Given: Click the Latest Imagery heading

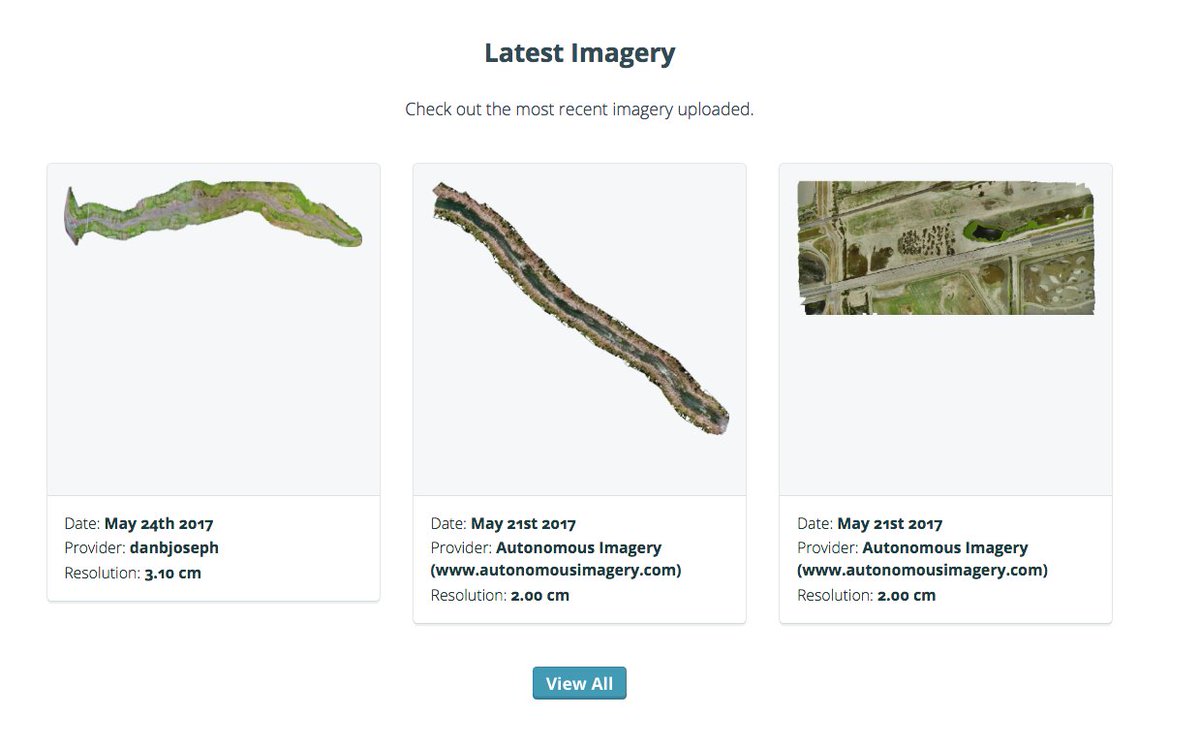Looking at the screenshot, I should pyautogui.click(x=580, y=53).
